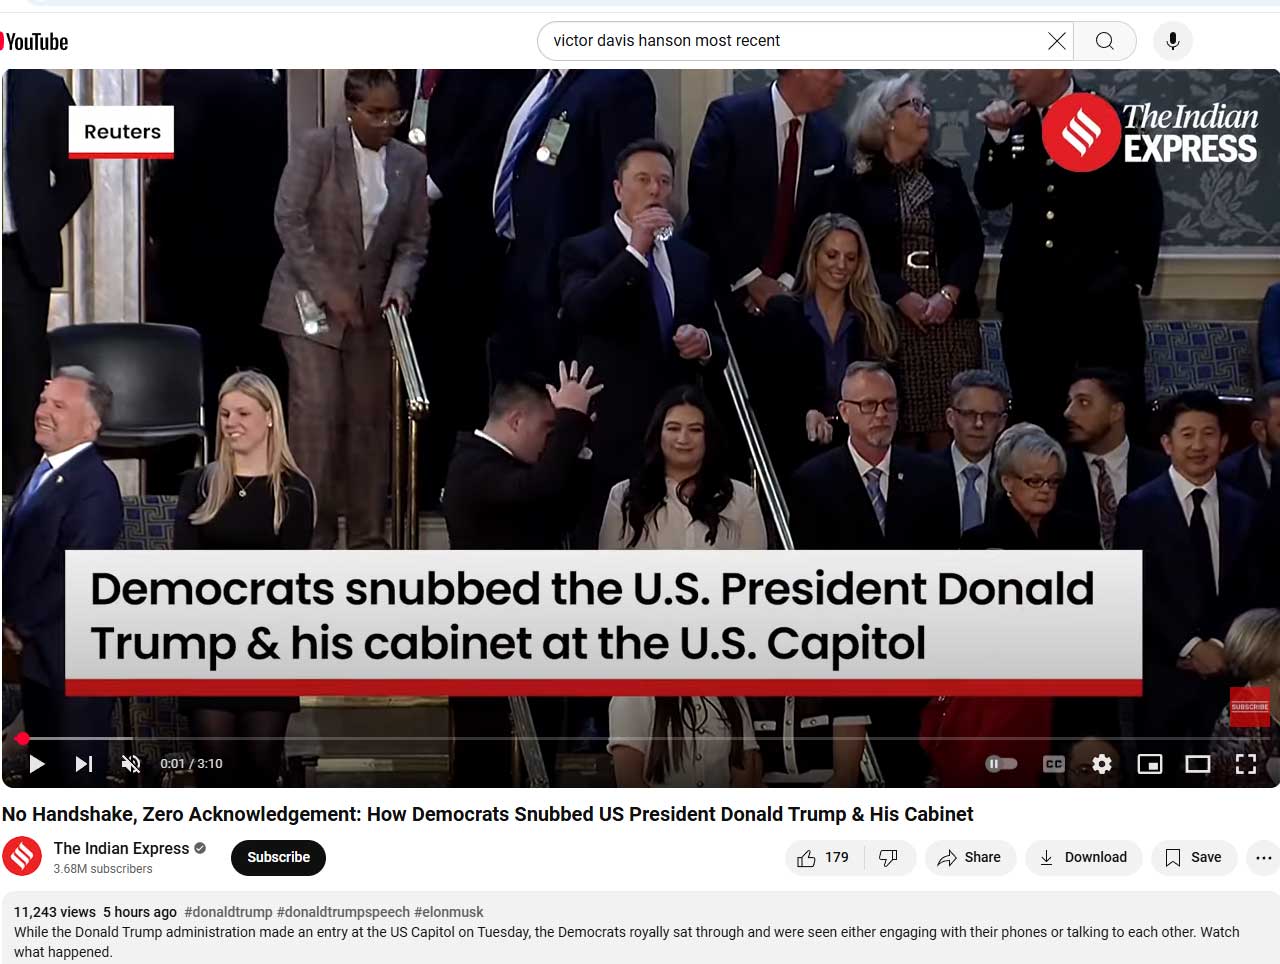Open the Save to playlist menu
The height and width of the screenshot is (964, 1280).
(1193, 858)
